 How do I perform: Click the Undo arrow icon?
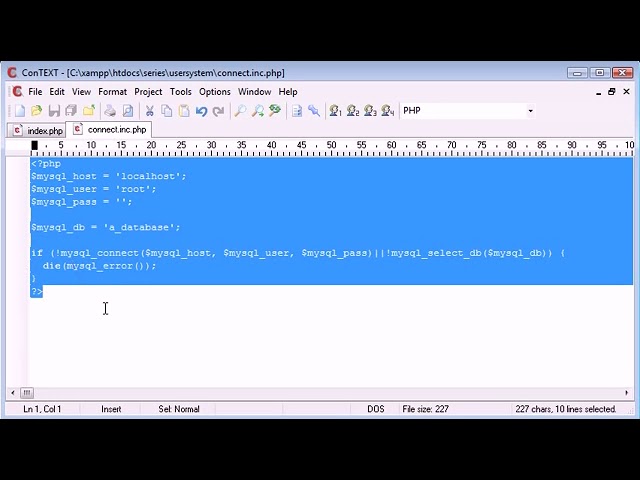click(201, 111)
